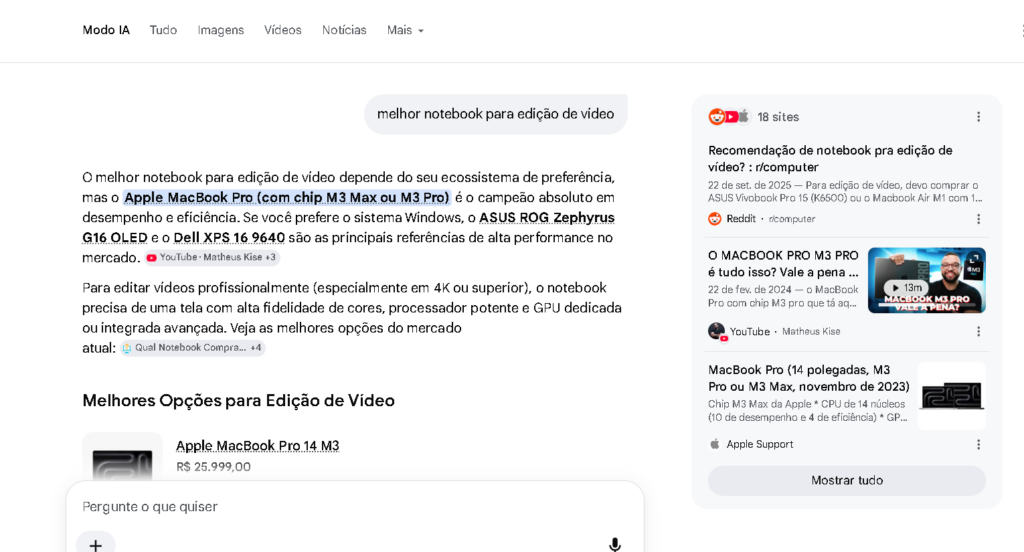Click the 13m video duration badge

coord(906,287)
